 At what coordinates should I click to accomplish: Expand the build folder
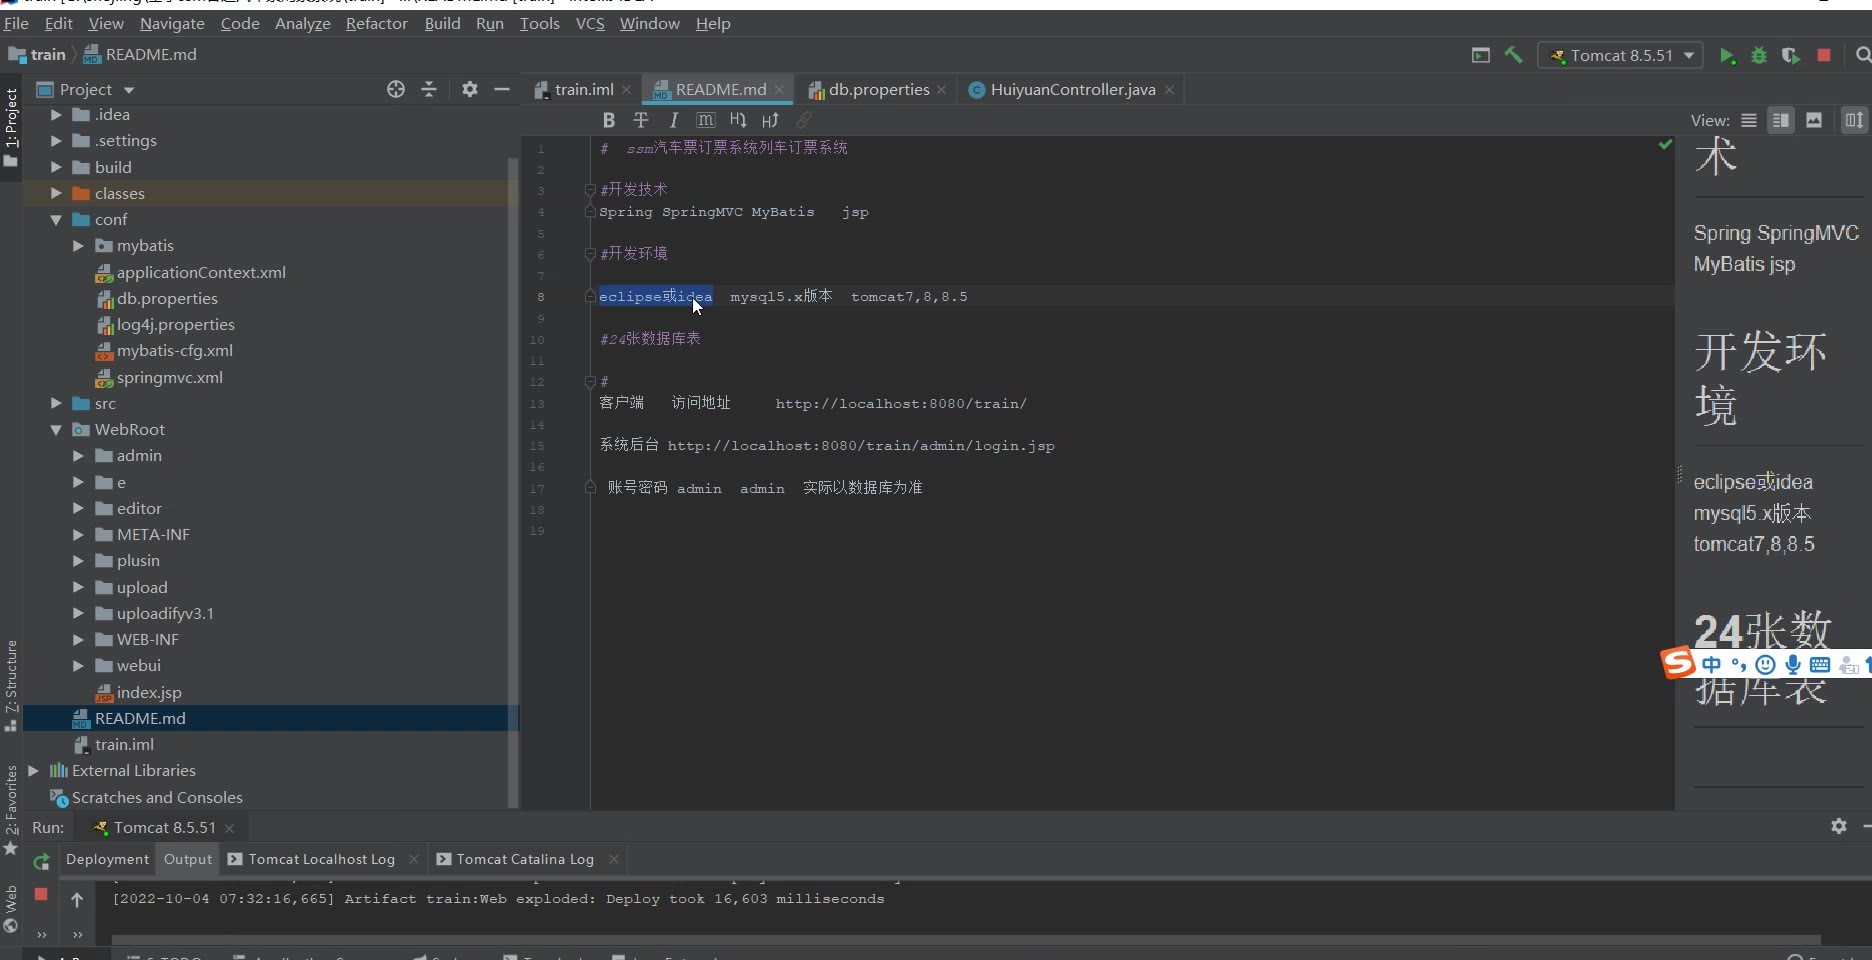tap(56, 167)
